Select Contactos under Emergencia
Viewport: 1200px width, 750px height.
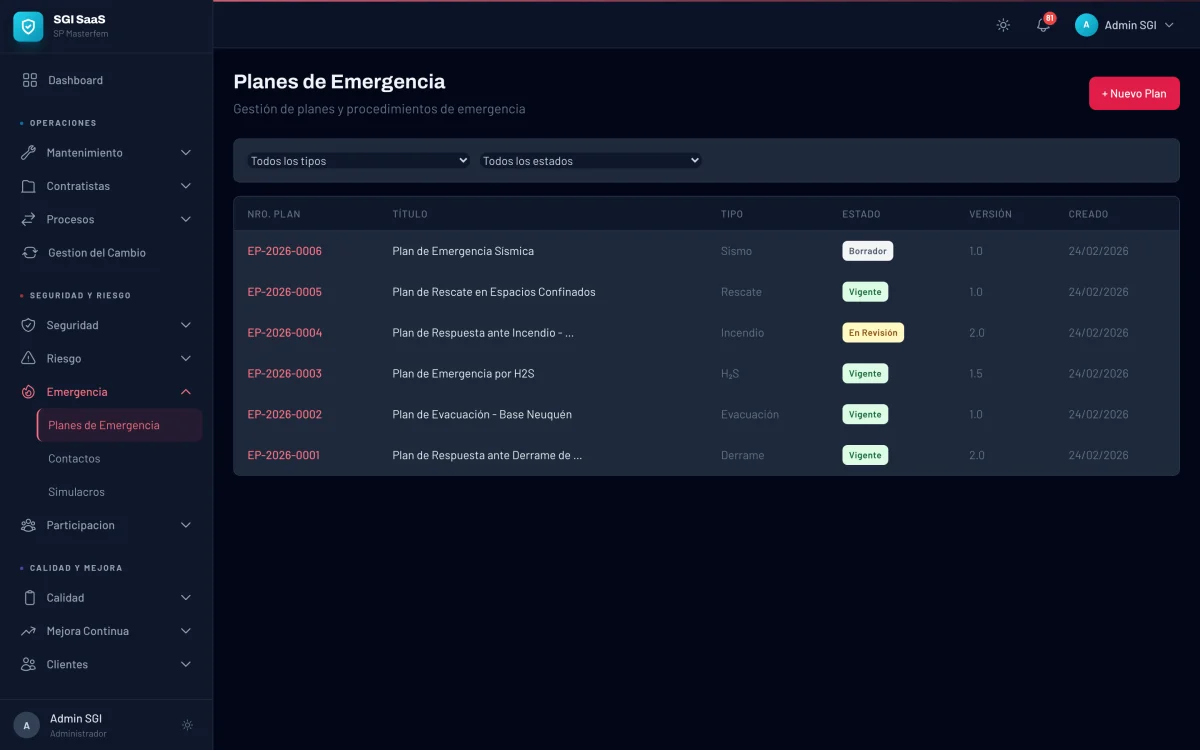72,458
